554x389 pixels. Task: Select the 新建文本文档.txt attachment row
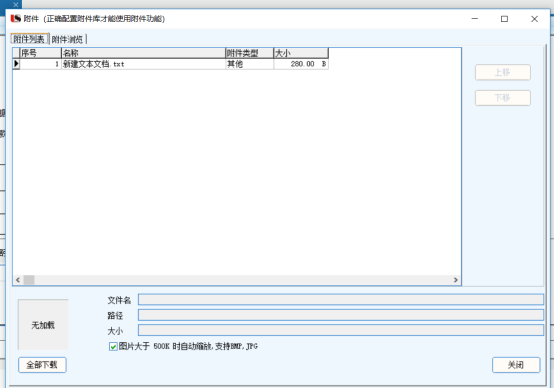pos(170,64)
